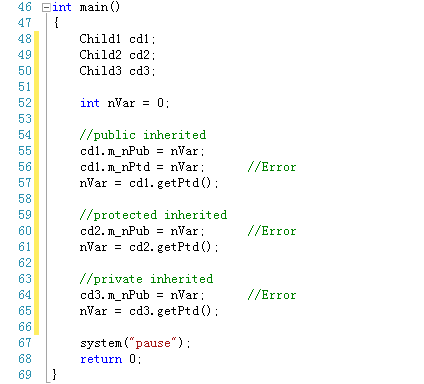424x384 pixels.
Task: Click the 'cd2.m_nPub = nVar;' statement
Action: tap(142, 231)
